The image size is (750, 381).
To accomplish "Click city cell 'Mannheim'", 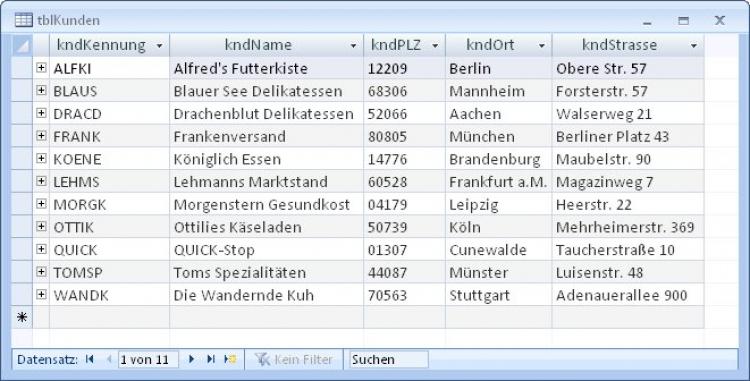I will (498, 91).
